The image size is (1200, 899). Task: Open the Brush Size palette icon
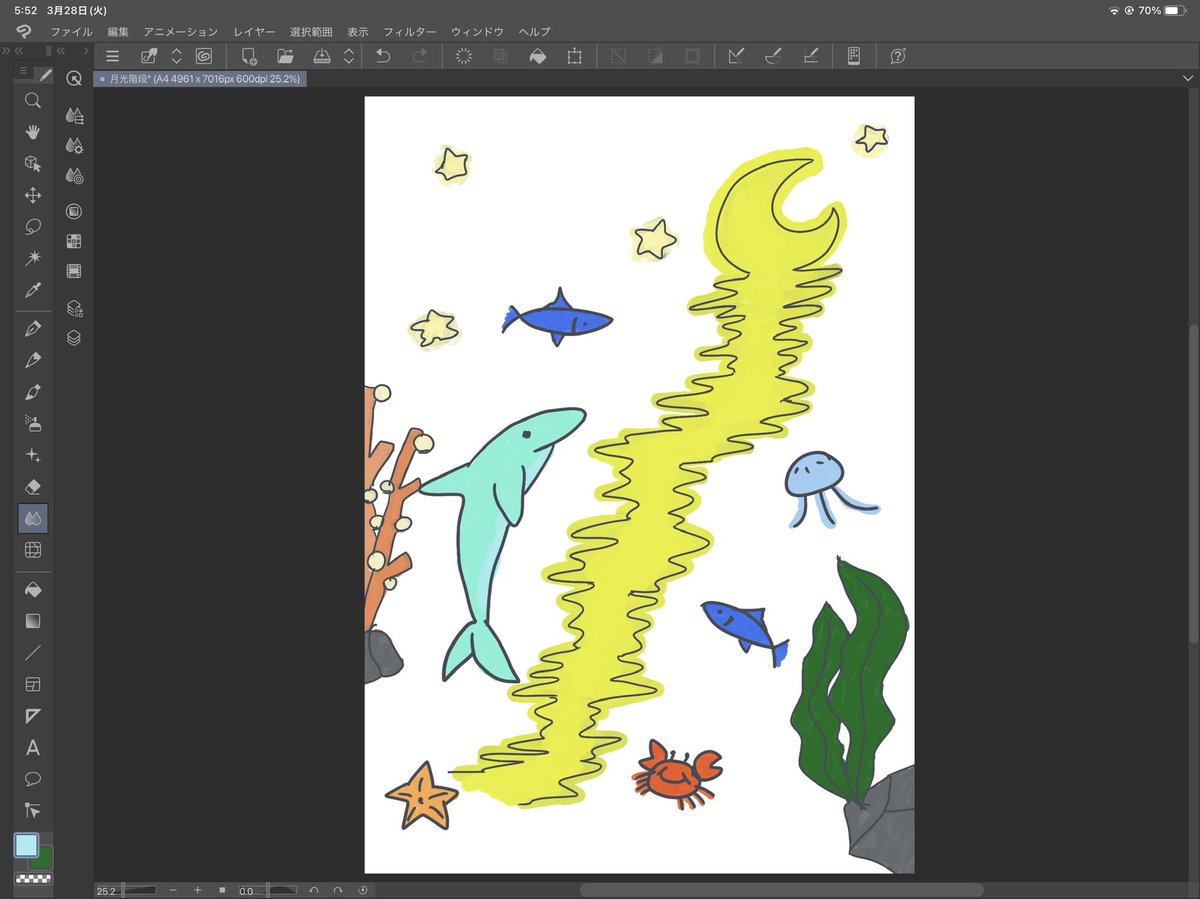[74, 176]
